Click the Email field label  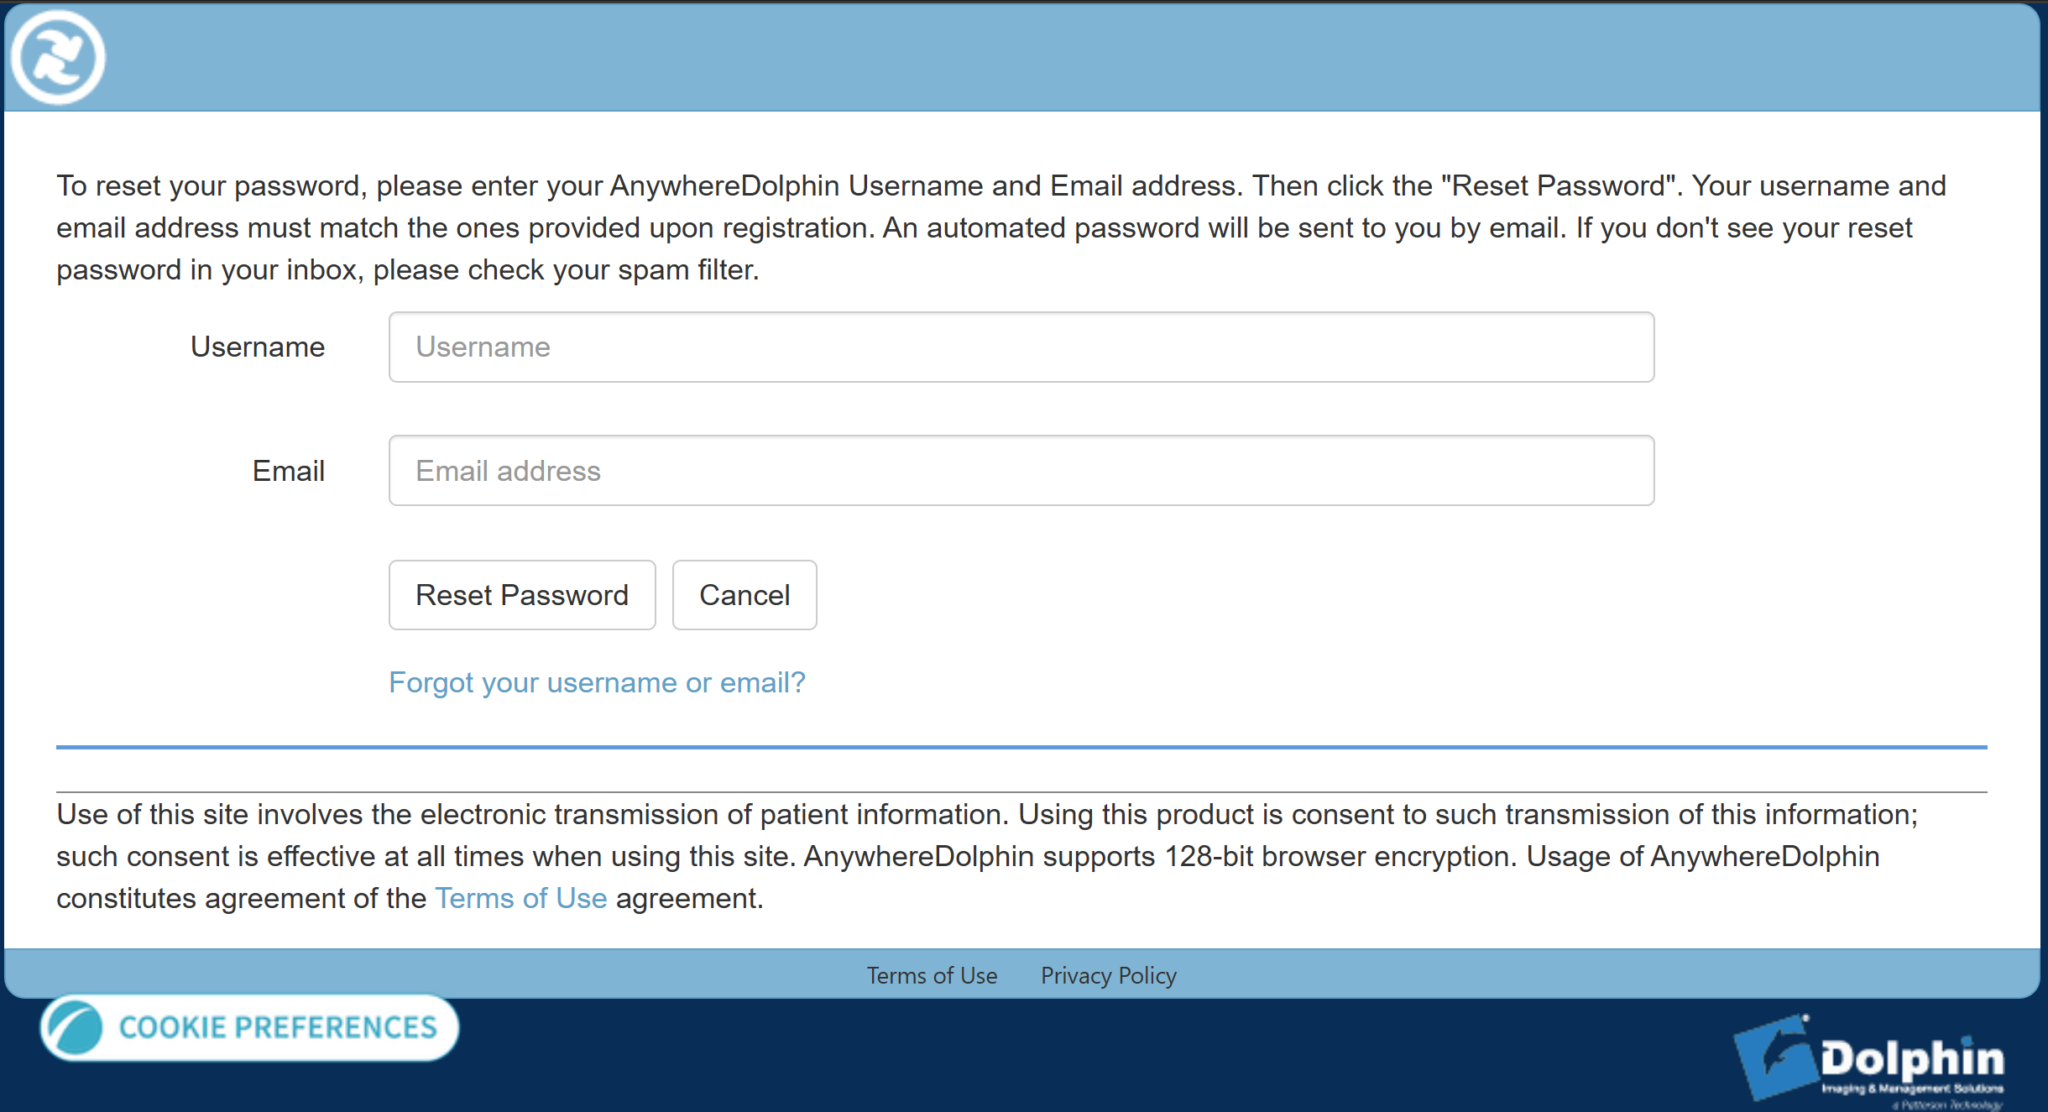[288, 471]
